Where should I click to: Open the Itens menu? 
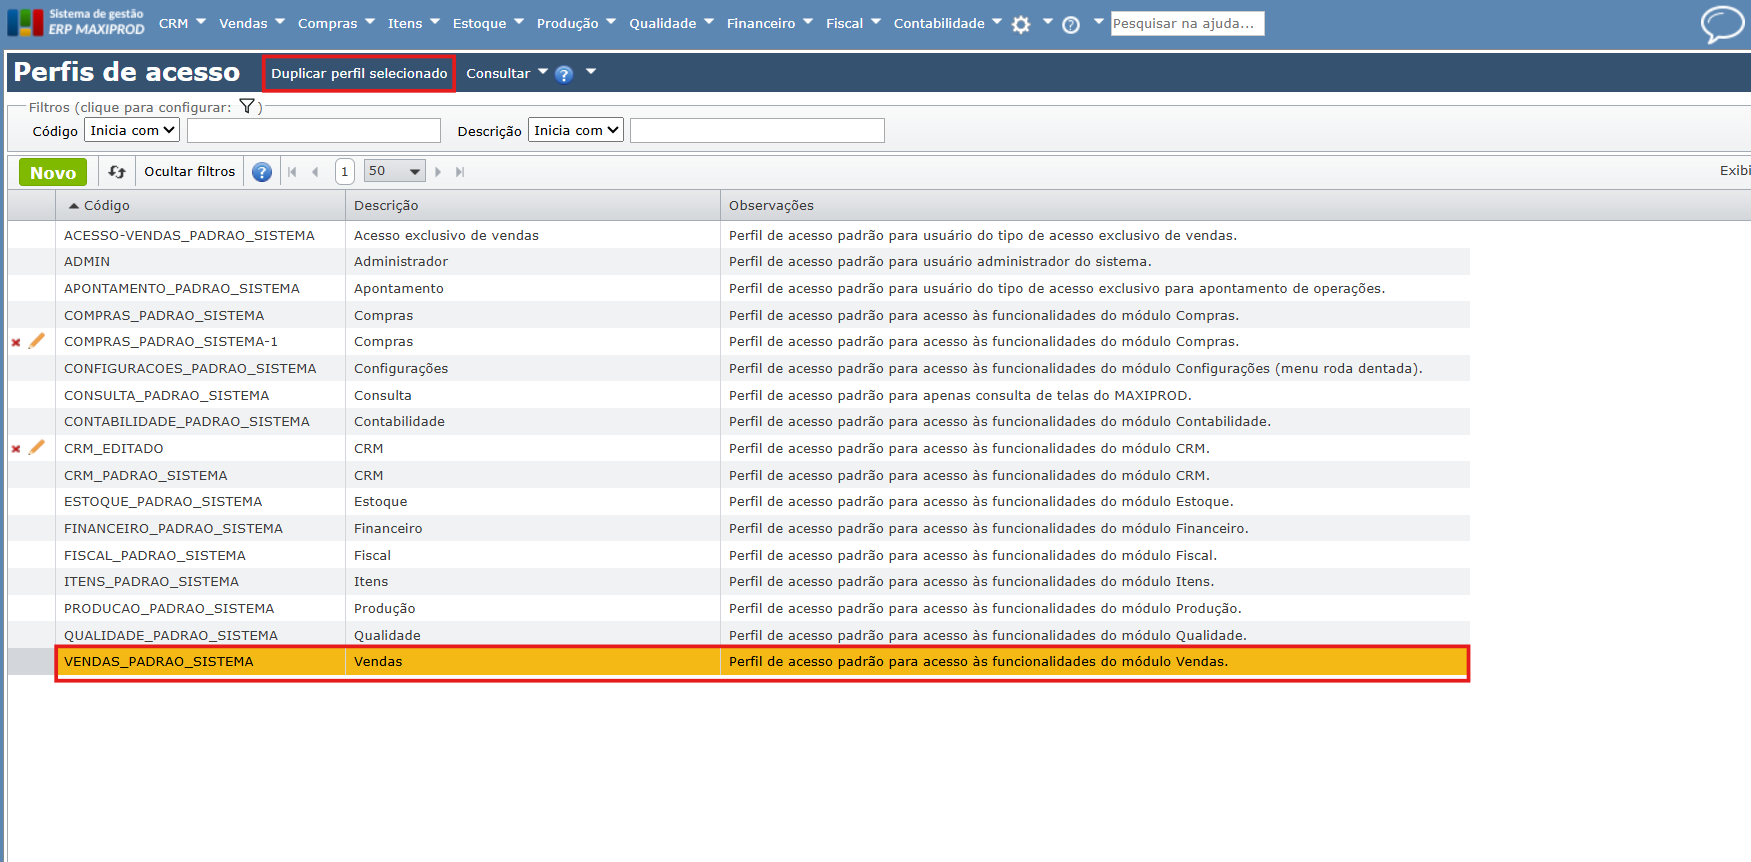405,23
